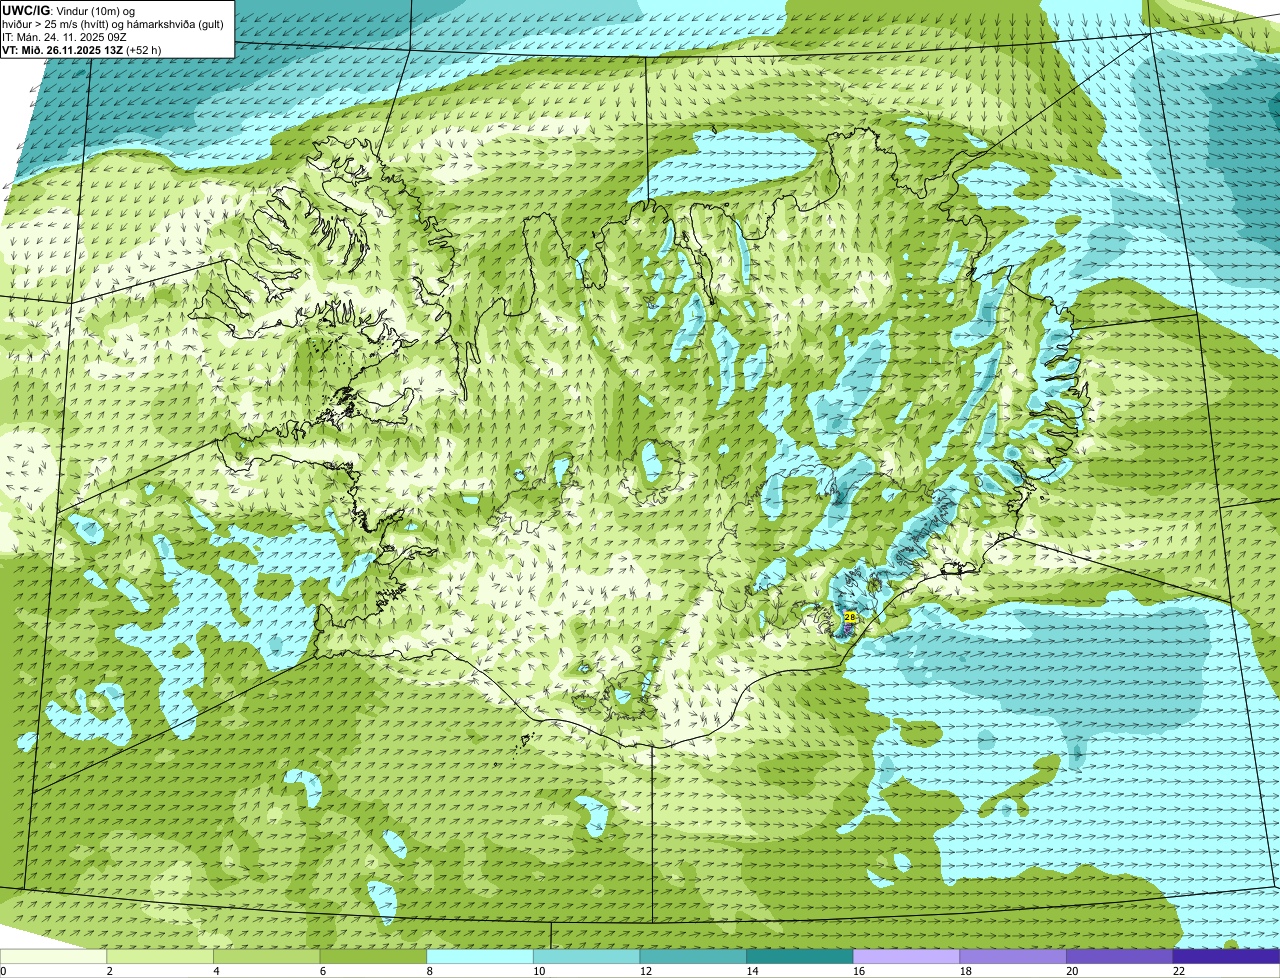Click the scale label '10'
The width and height of the screenshot is (1280, 978).
(539, 971)
